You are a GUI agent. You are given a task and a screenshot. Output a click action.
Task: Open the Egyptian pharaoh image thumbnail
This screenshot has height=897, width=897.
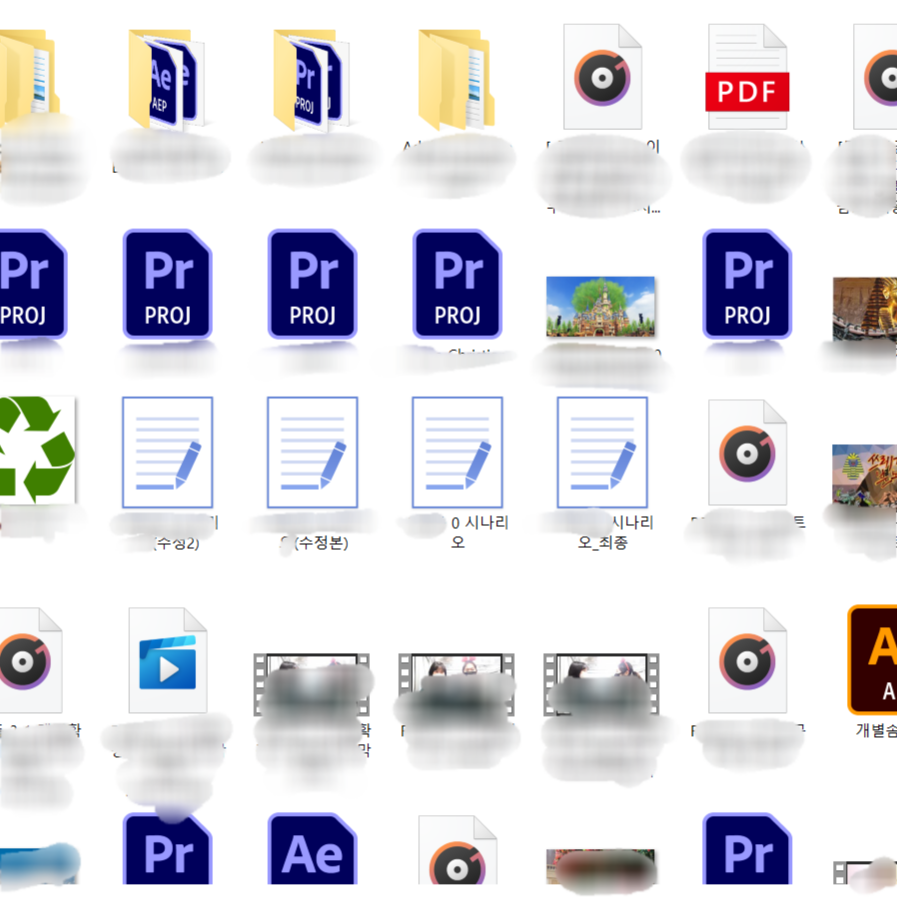tap(865, 309)
